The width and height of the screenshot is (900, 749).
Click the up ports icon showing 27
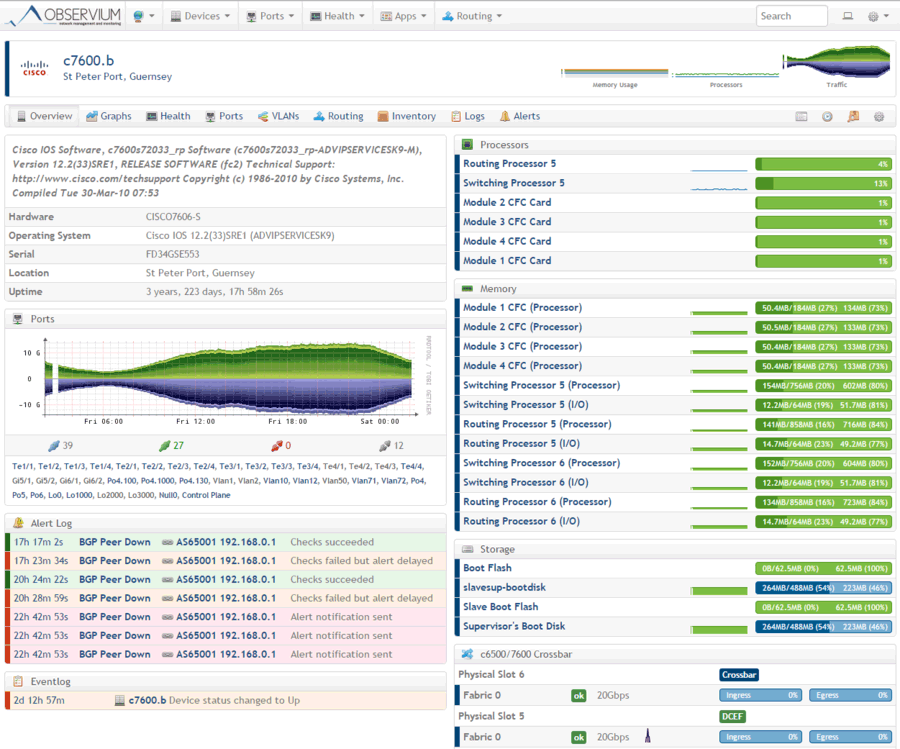point(164,445)
